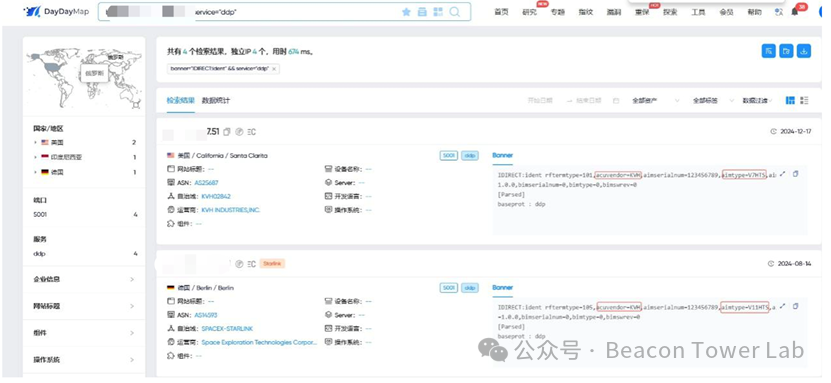Select the 检索结果 tab

point(181,101)
